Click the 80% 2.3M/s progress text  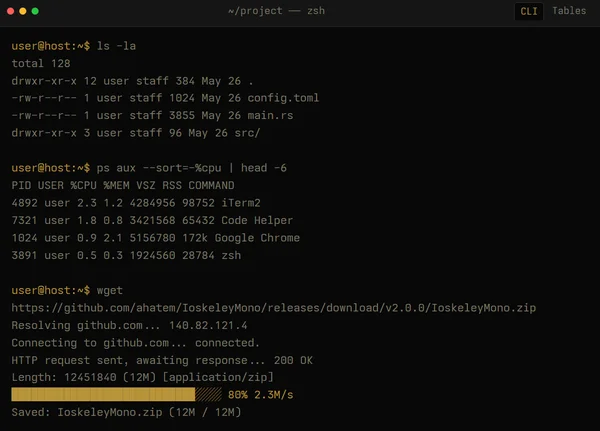(261, 395)
